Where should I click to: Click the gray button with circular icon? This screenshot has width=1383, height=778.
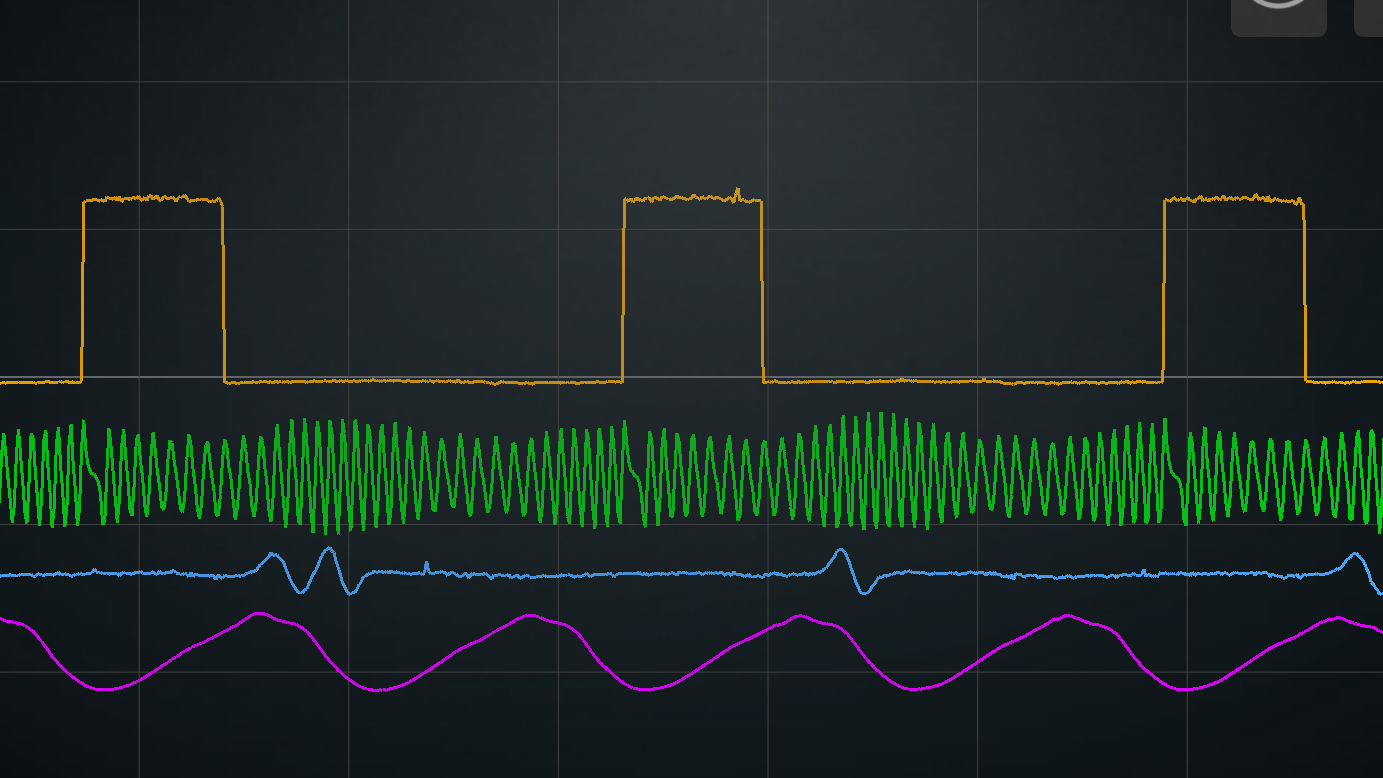click(1278, 17)
